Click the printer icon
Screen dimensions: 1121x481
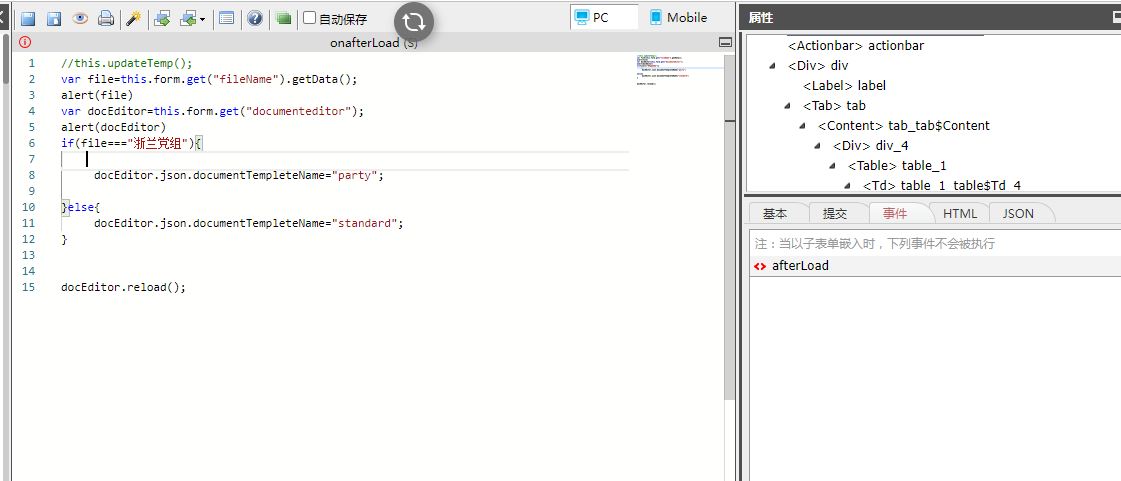[106, 19]
